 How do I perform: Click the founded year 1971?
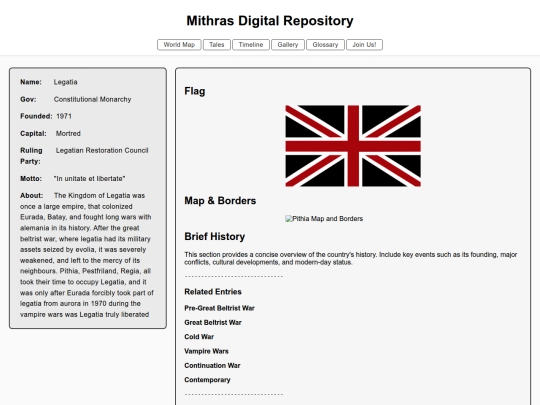point(64,116)
